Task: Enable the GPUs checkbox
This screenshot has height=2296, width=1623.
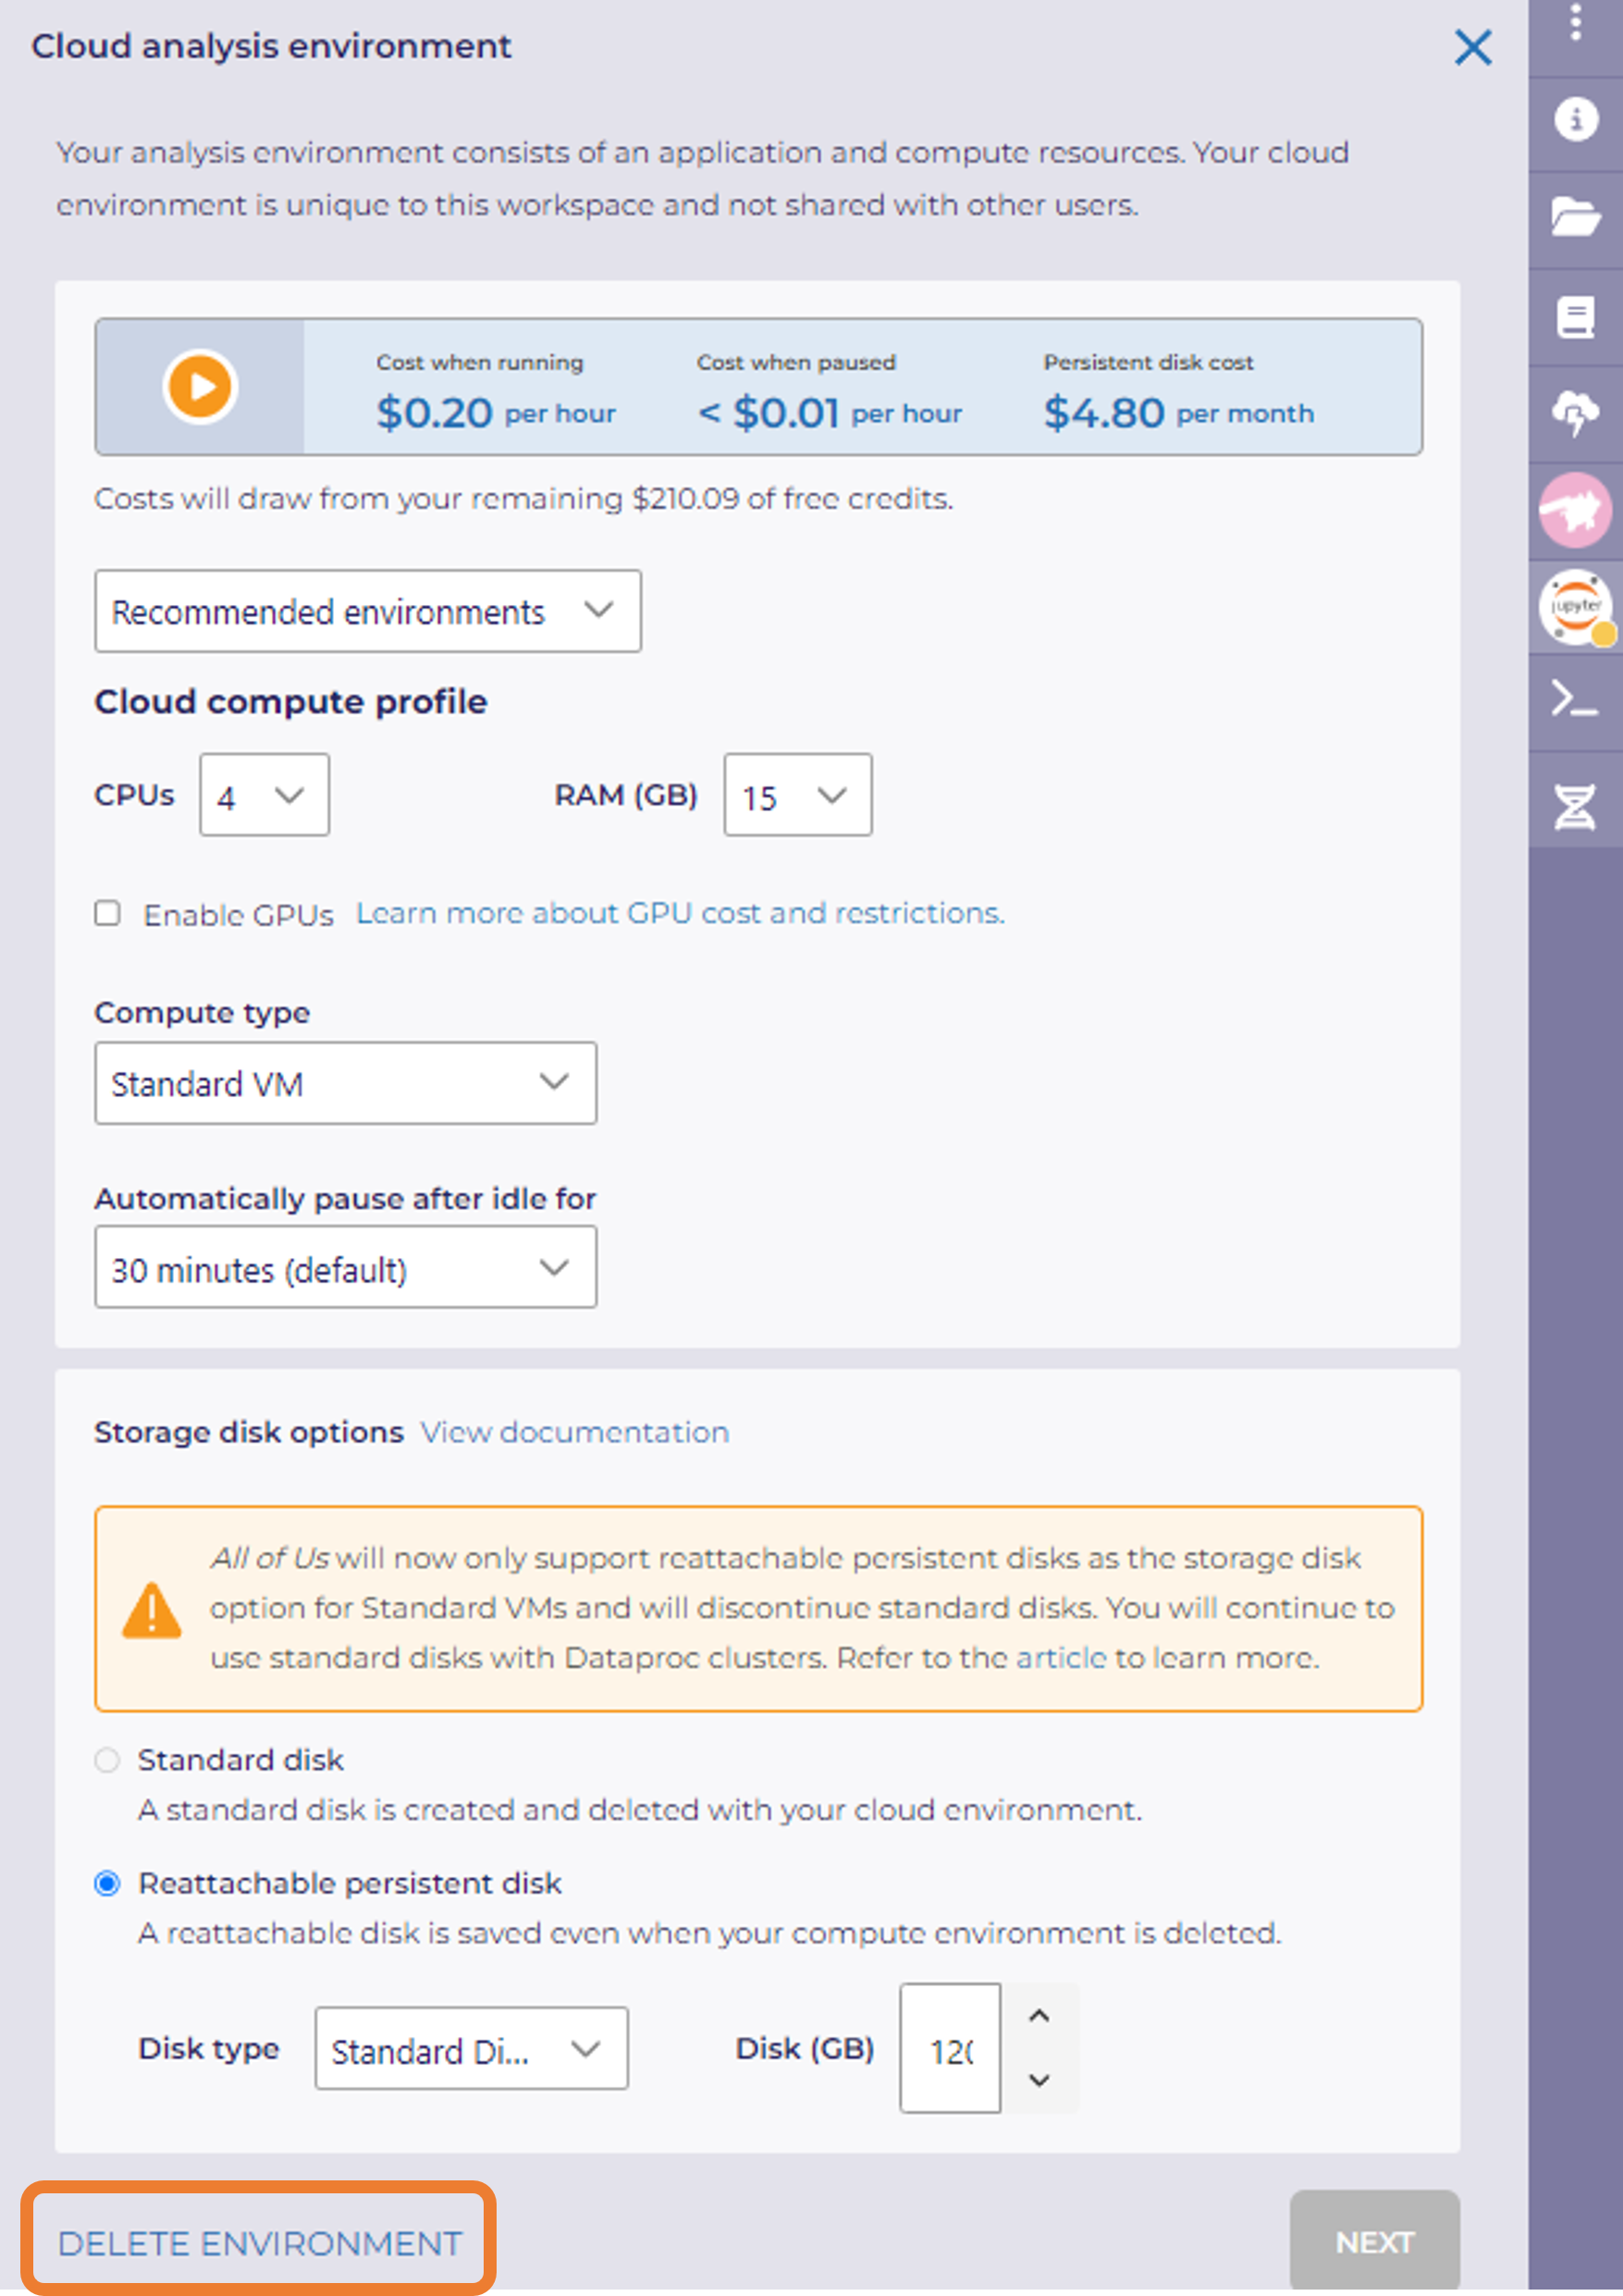Action: (x=108, y=913)
